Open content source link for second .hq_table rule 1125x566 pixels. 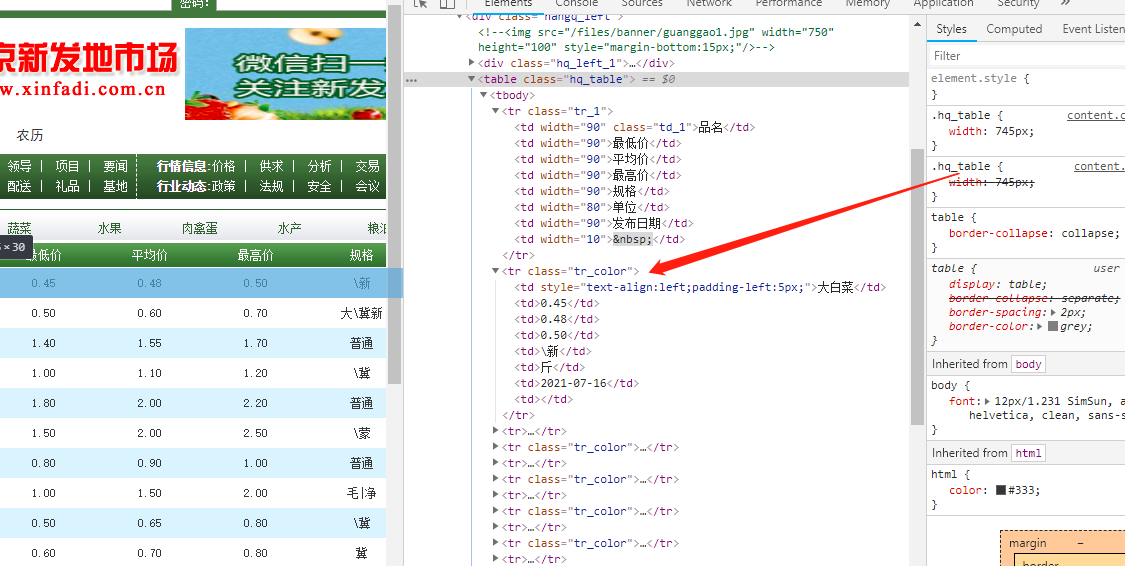[1099, 166]
